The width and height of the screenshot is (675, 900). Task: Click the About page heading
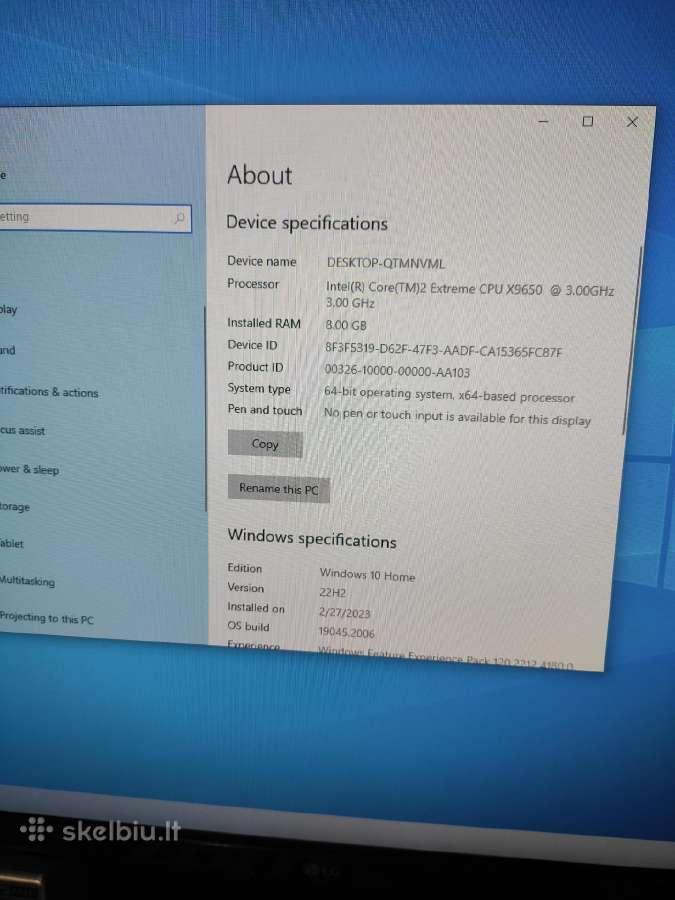click(259, 175)
